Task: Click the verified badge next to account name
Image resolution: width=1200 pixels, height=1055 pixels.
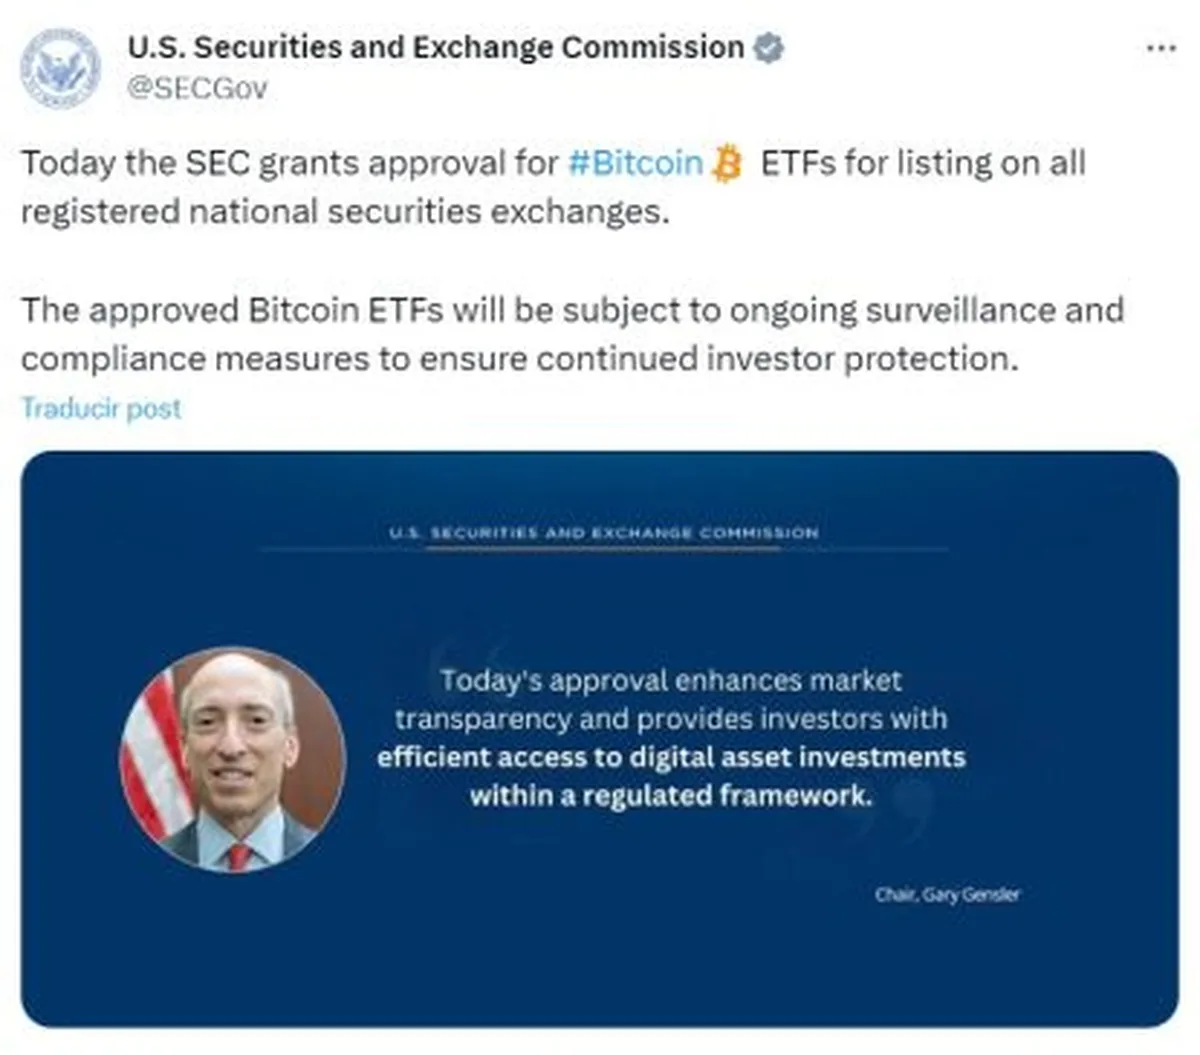Action: click(x=768, y=48)
